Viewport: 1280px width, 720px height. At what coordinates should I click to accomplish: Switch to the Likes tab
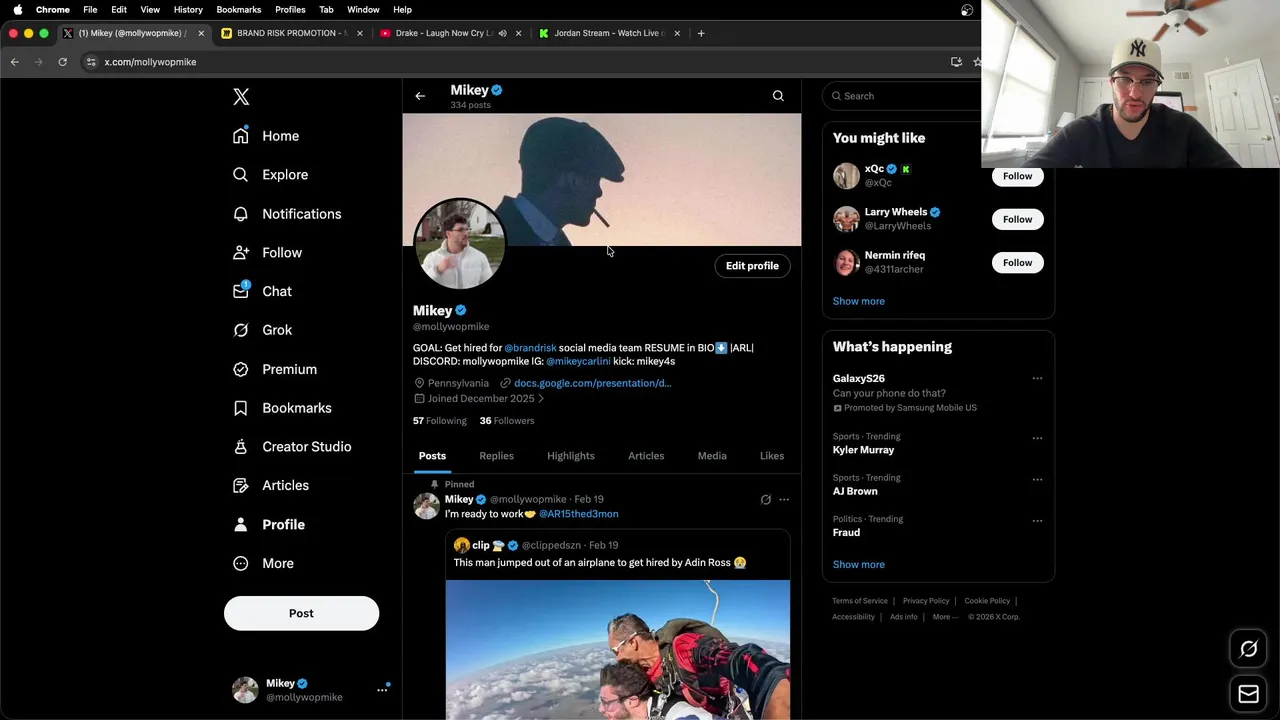pos(772,456)
